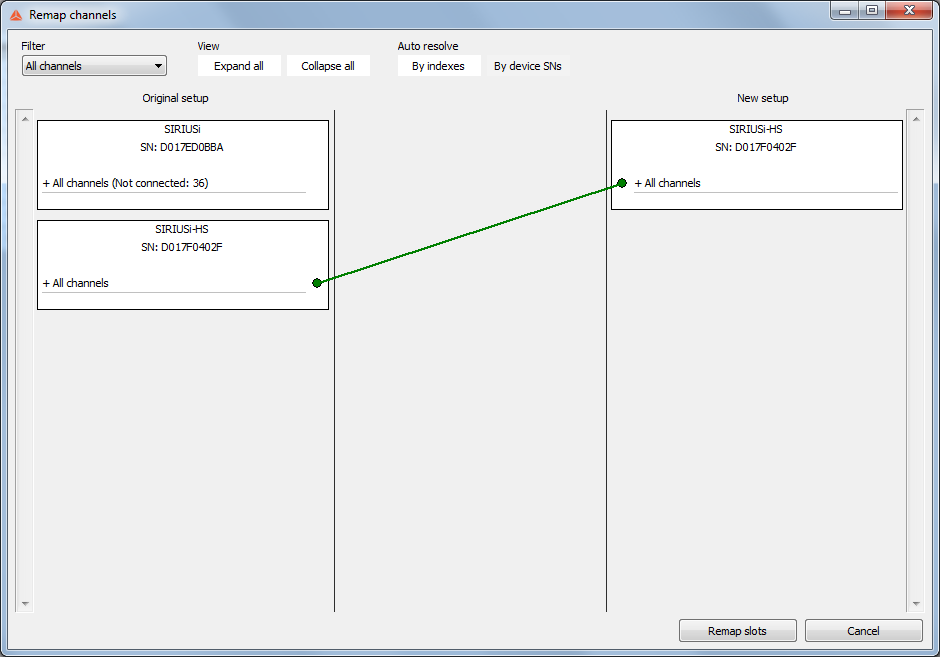Select green connector dot on original SIRIUSi-HS

click(317, 283)
